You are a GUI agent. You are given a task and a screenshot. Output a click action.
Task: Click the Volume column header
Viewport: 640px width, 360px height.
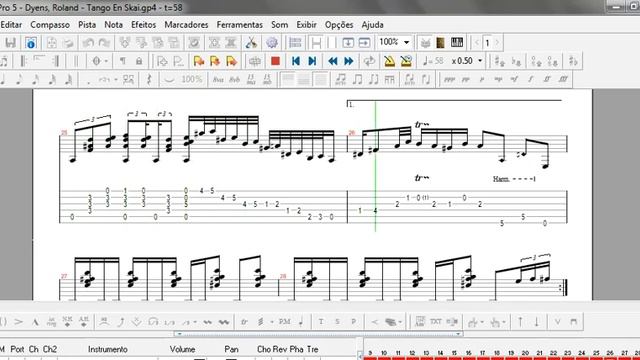182,349
